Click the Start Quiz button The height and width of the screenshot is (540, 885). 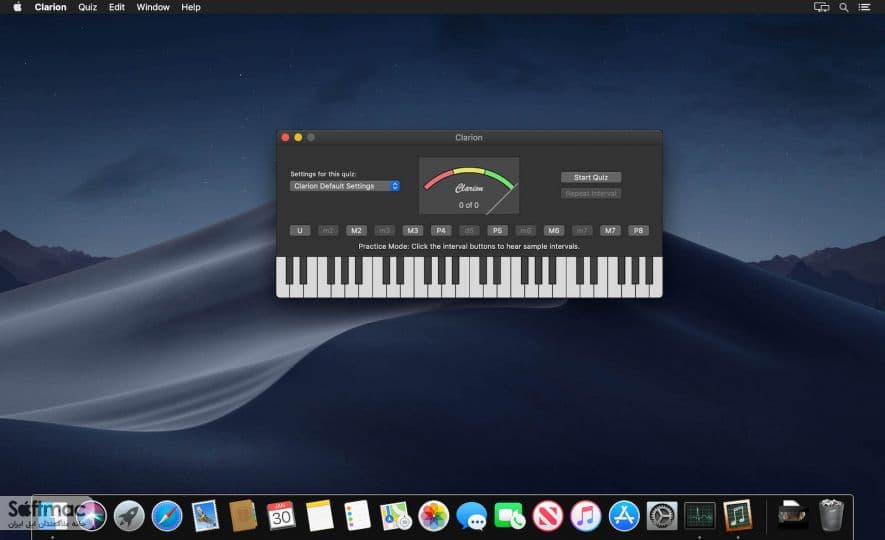tap(591, 177)
